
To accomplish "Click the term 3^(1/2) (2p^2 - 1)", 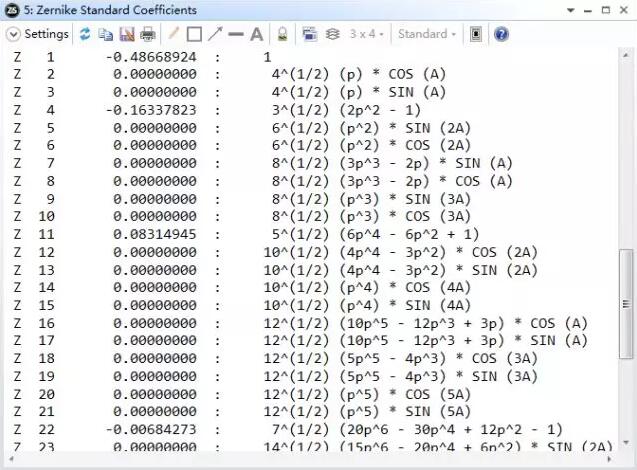I will 347,110.
